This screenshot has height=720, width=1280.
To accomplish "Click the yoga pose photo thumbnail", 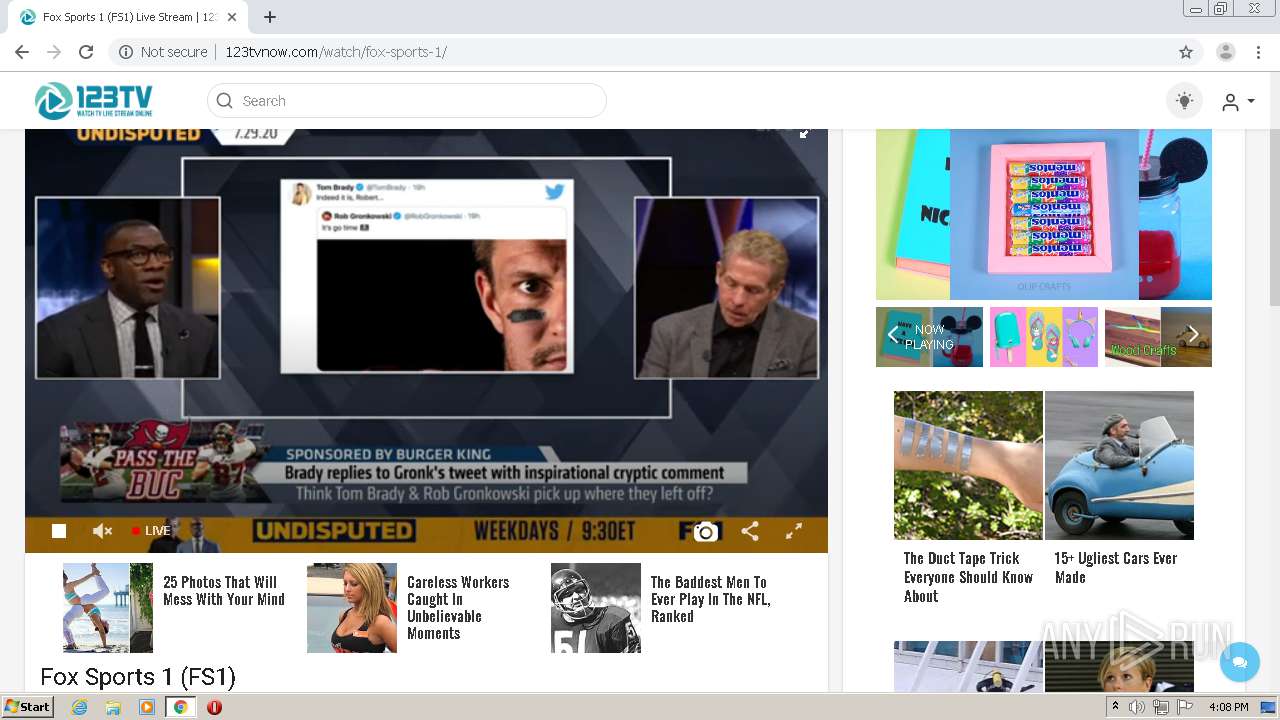I will (x=108, y=608).
